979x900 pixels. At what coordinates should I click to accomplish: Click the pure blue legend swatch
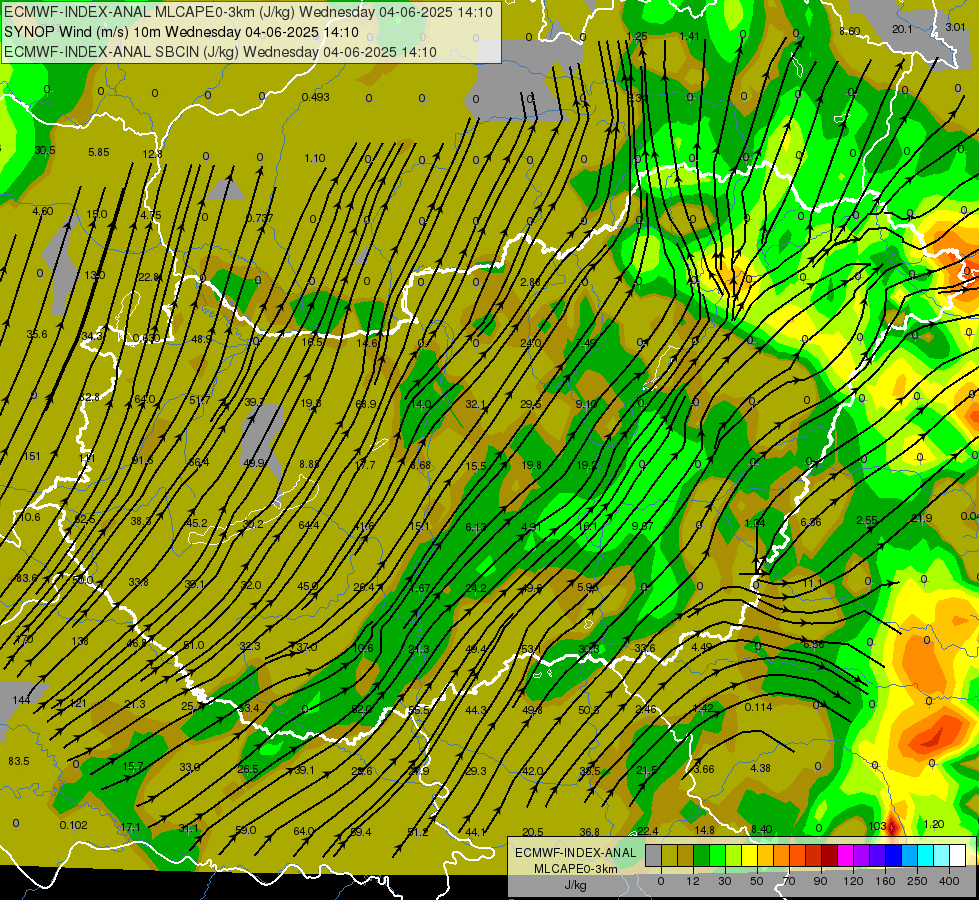coord(893,855)
